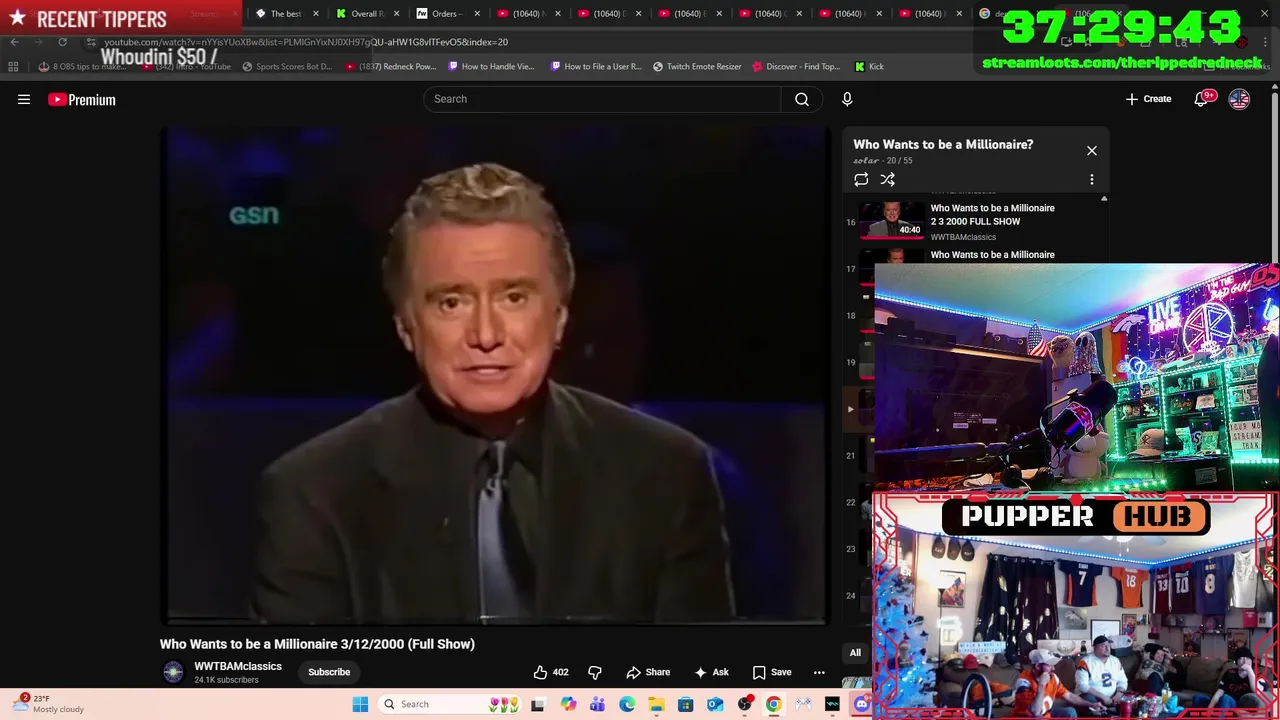The image size is (1280, 720).
Task: Open 'Twitch Emote Resizer' bookmark
Action: click(x=697, y=67)
